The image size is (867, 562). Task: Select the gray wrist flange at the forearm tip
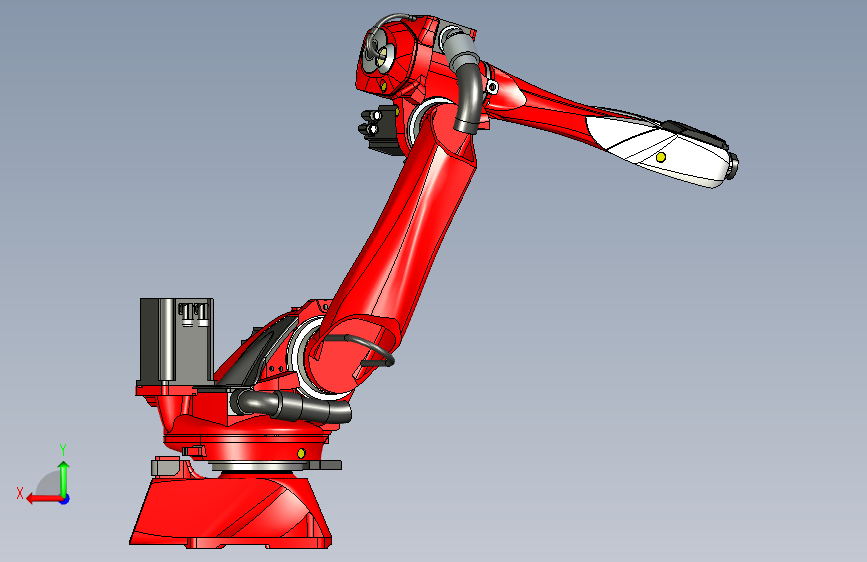(733, 167)
